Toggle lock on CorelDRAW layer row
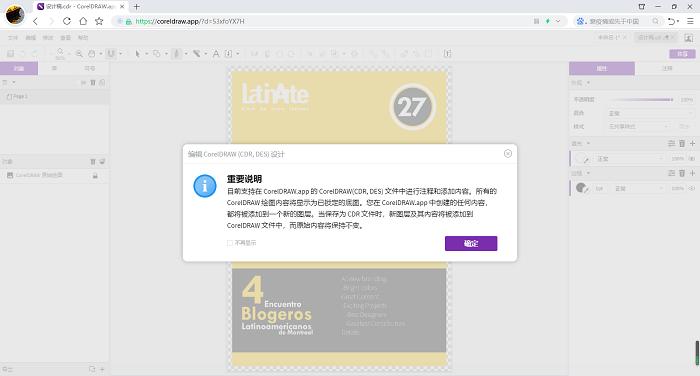This screenshot has width=700, height=376. (x=95, y=175)
